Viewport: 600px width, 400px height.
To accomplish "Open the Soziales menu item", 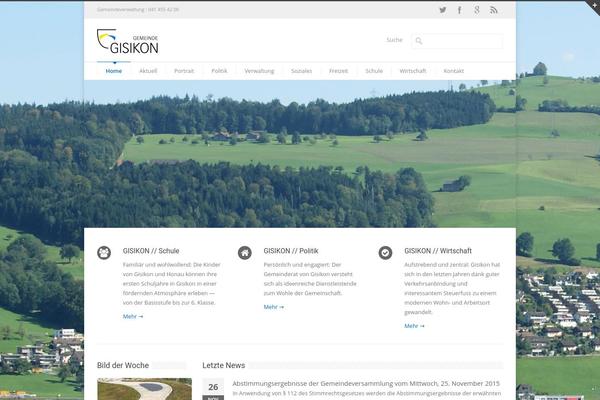I will pos(302,71).
